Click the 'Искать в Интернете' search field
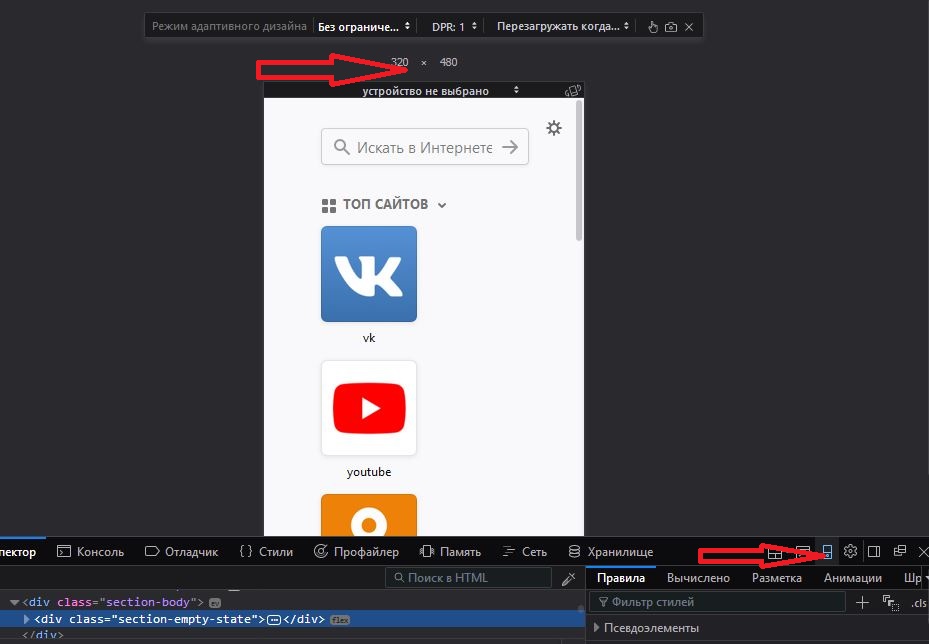 (424, 147)
